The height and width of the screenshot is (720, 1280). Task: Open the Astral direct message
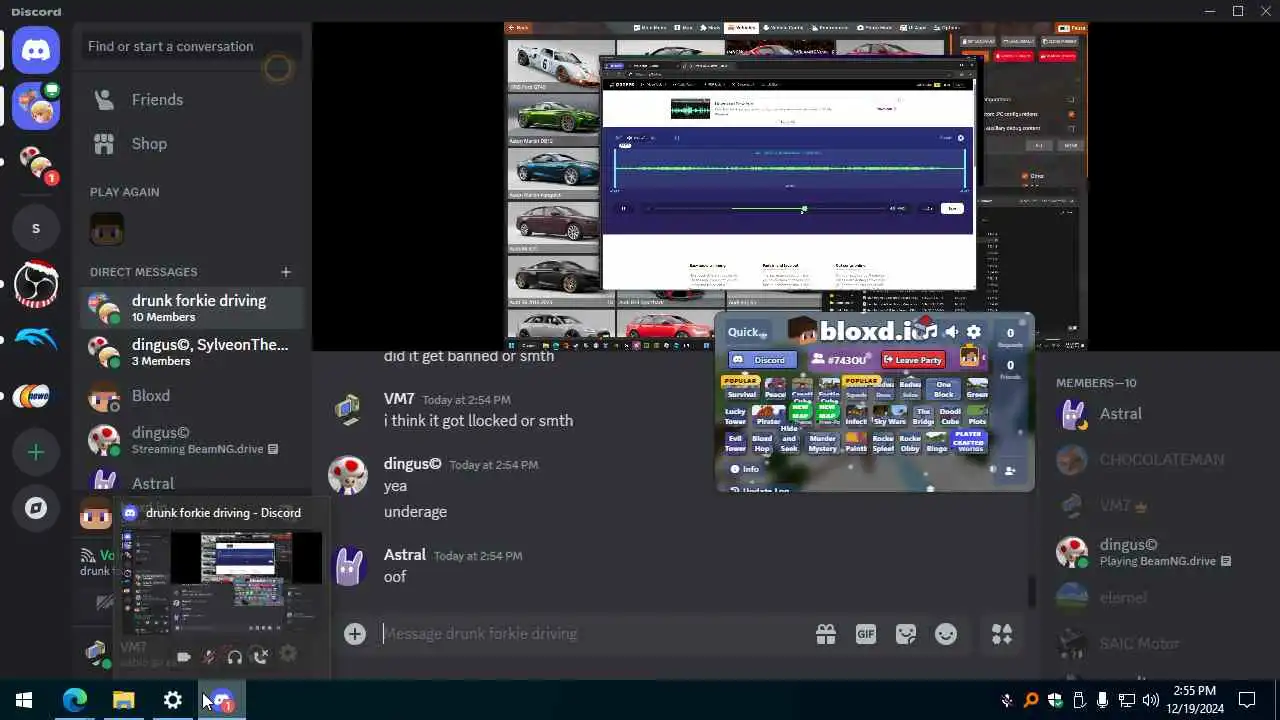(192, 483)
